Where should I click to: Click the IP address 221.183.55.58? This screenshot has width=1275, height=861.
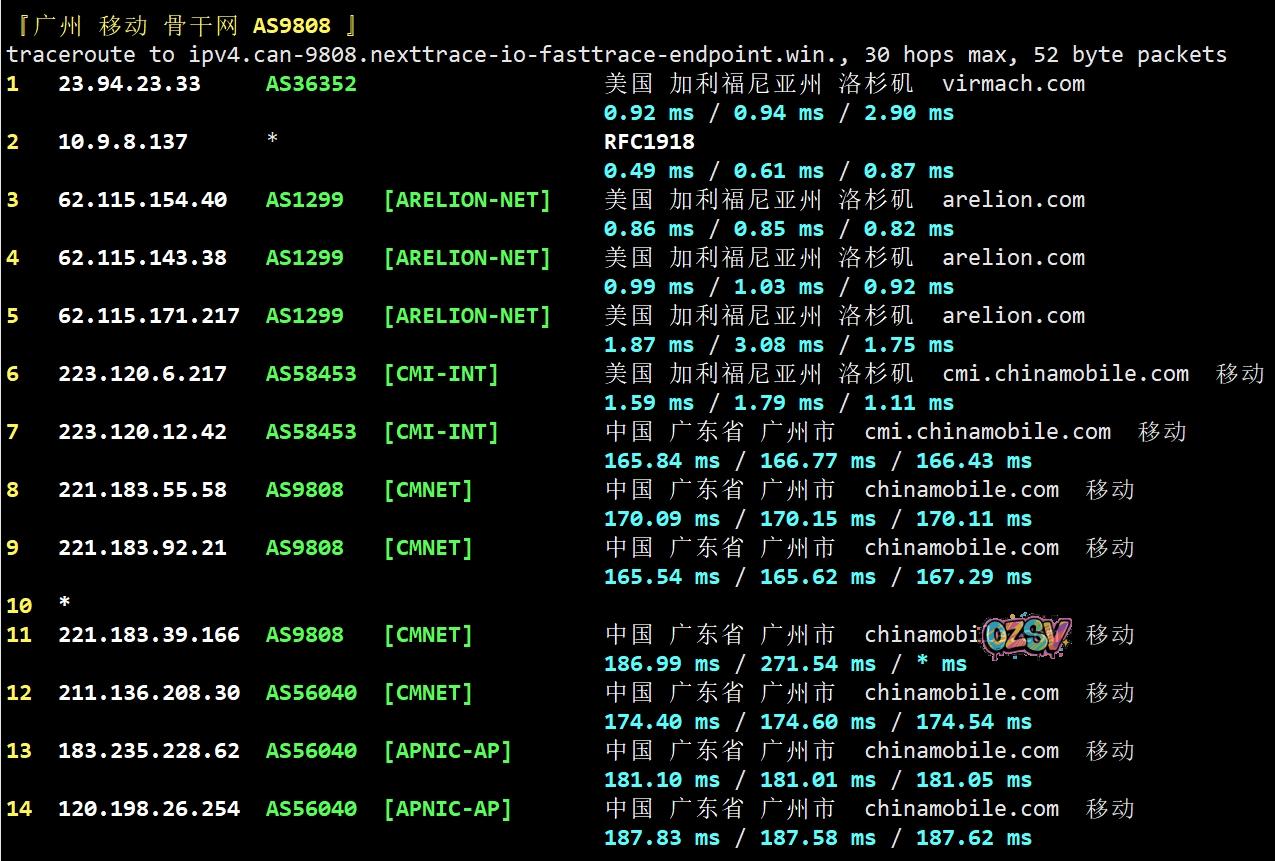click(x=142, y=490)
